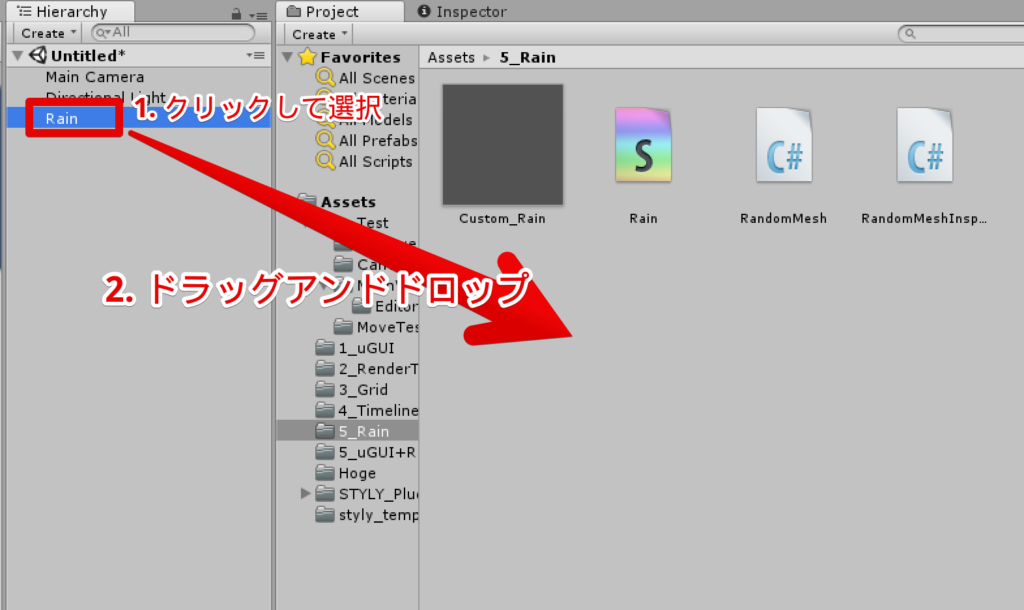Click the Project panel search field
1024x610 pixels.
tap(961, 33)
